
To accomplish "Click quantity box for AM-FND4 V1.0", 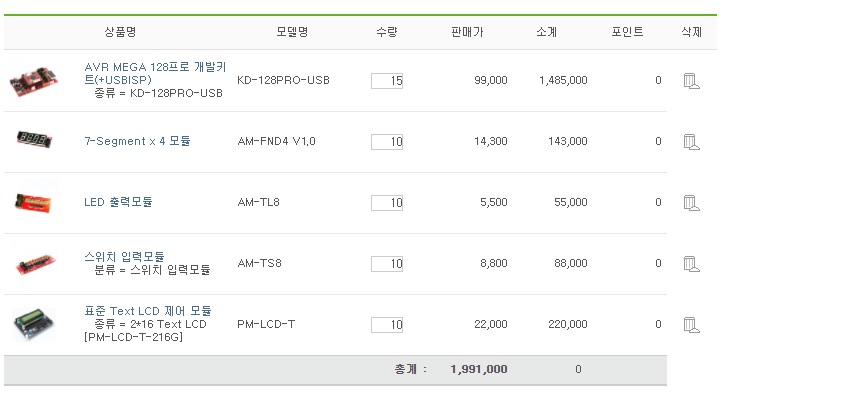I will pos(387,142).
